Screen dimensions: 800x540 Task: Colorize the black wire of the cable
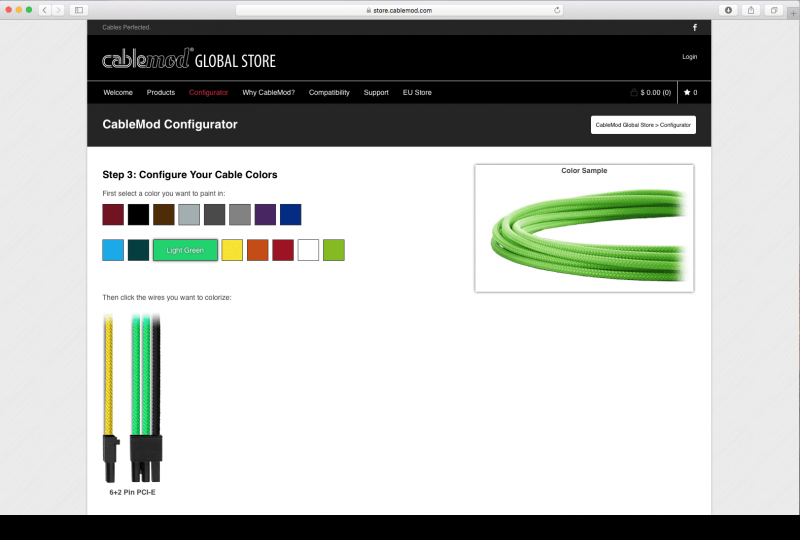[x=156, y=375]
